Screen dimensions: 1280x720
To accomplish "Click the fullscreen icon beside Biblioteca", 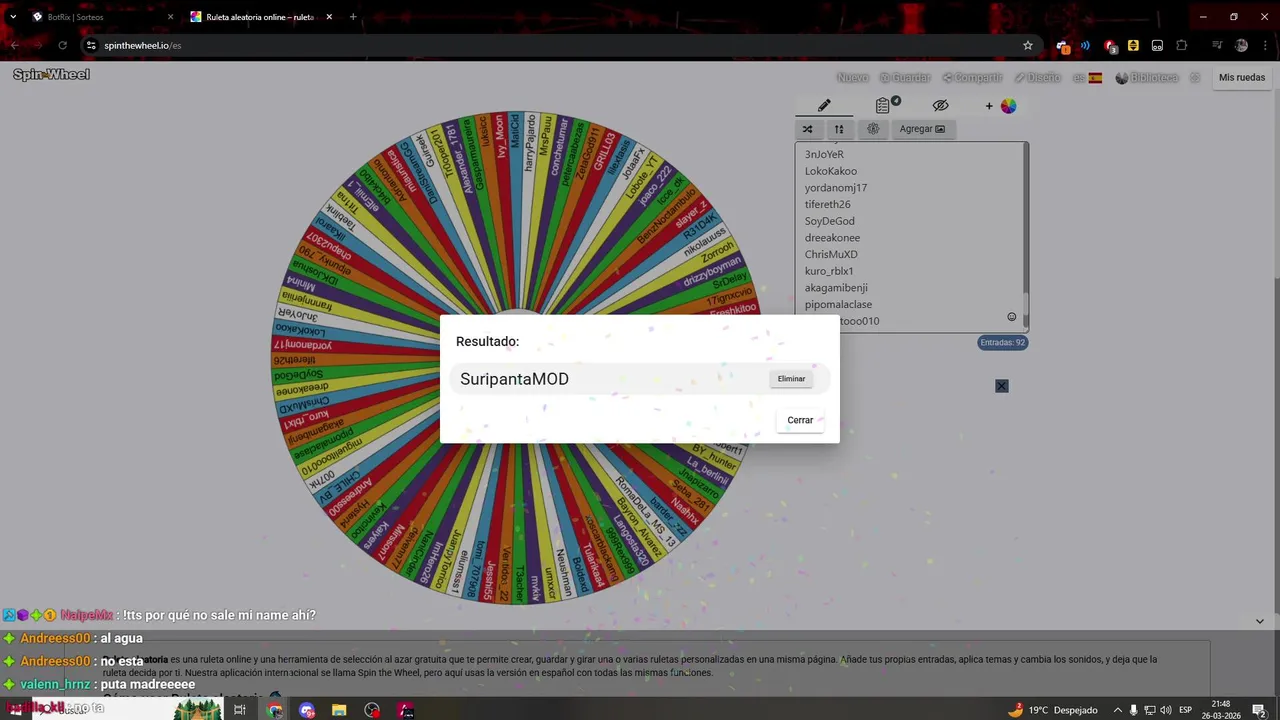I will coord(1194,77).
